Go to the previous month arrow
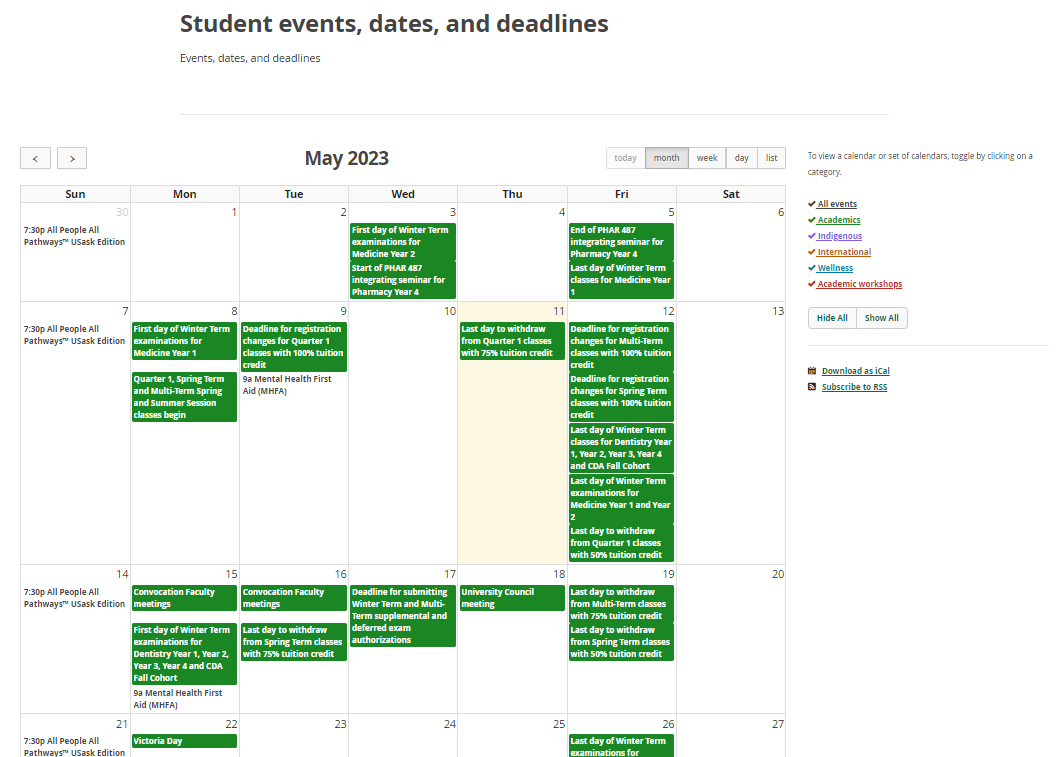 point(35,158)
